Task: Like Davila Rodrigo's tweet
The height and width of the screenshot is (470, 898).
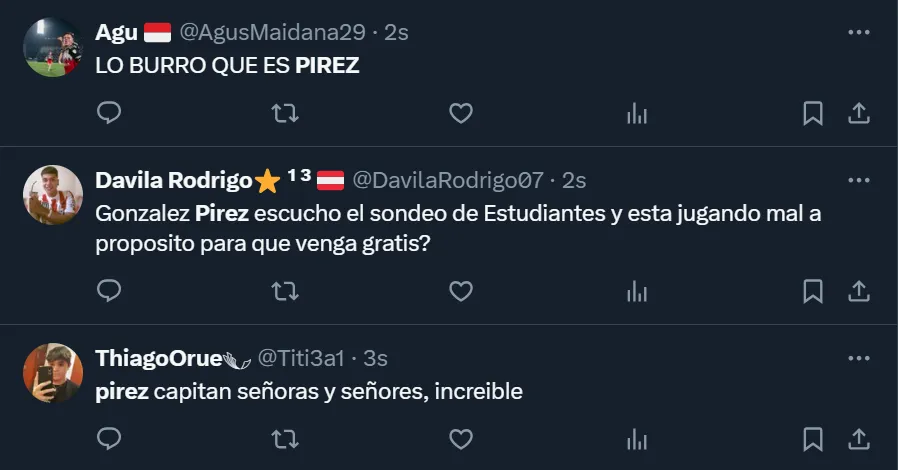Action: [460, 291]
